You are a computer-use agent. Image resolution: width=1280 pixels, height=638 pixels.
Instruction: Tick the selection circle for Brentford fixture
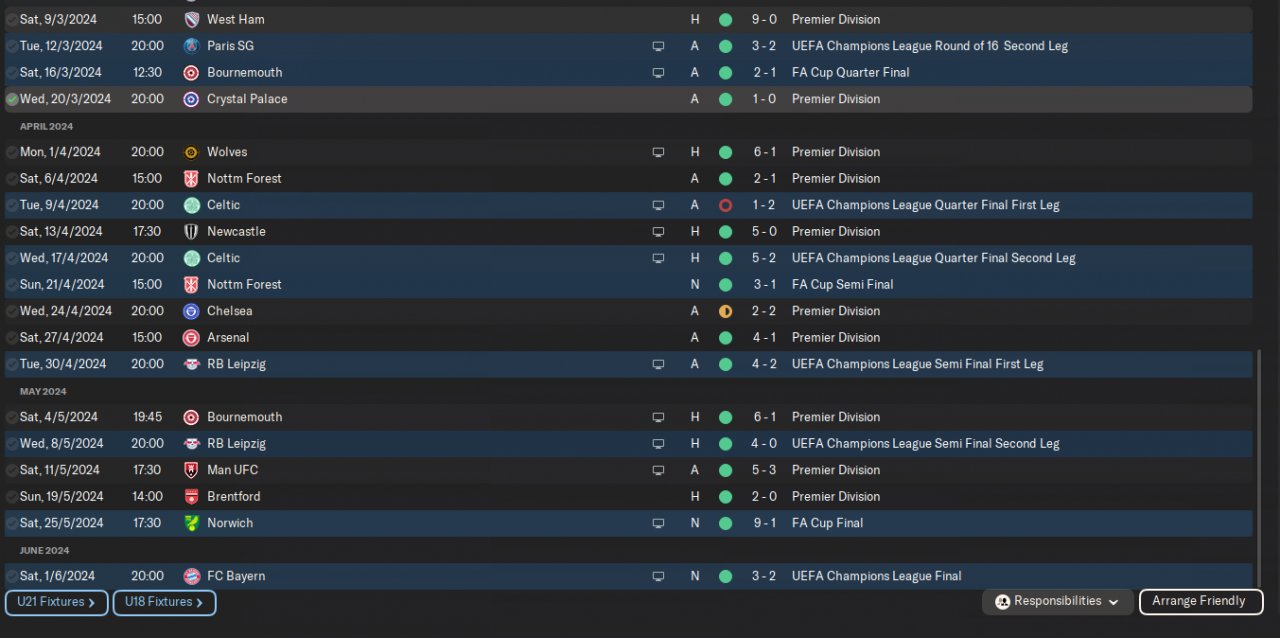click(12, 496)
